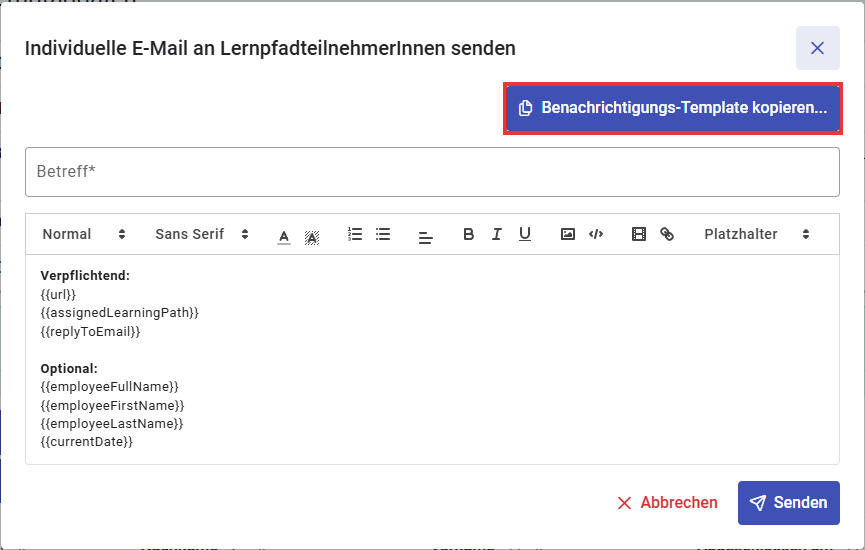Insert a hyperlink

click(667, 235)
